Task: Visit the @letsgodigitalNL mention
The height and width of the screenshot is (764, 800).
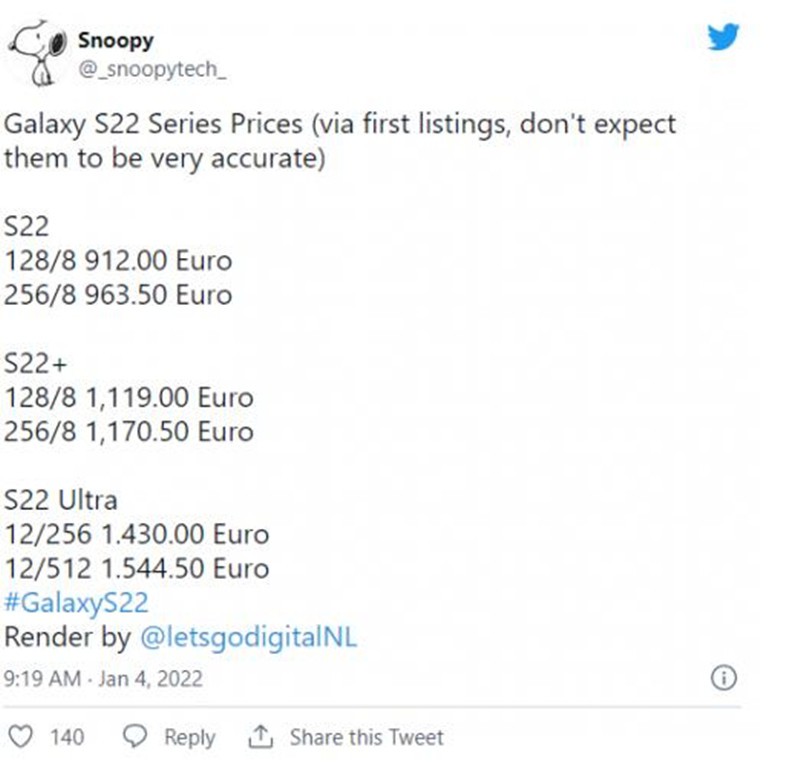Action: point(248,637)
